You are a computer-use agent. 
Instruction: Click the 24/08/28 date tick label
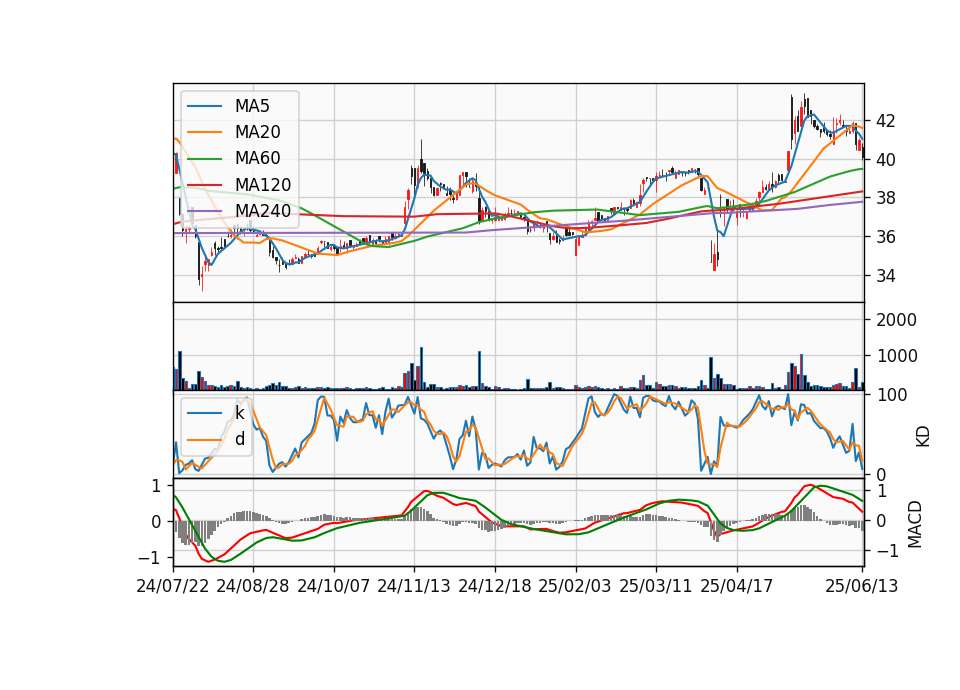point(253,586)
